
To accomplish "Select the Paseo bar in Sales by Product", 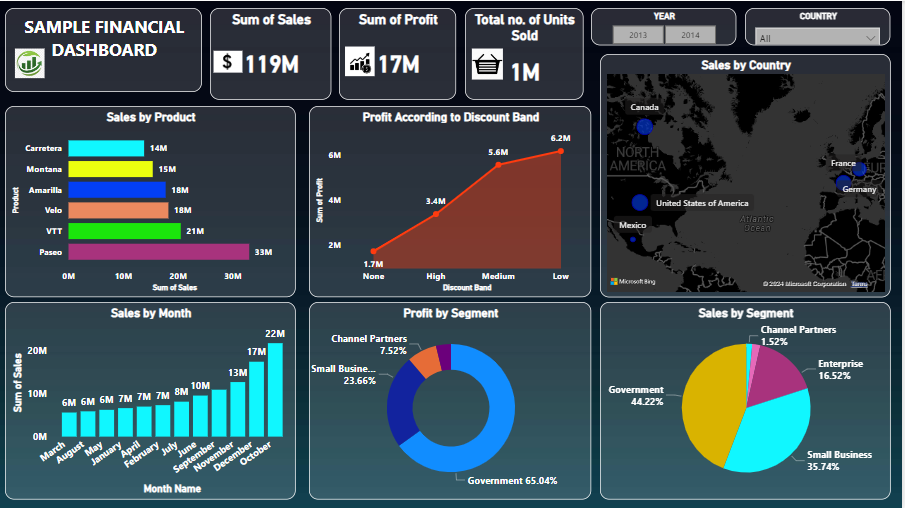I will [158, 252].
